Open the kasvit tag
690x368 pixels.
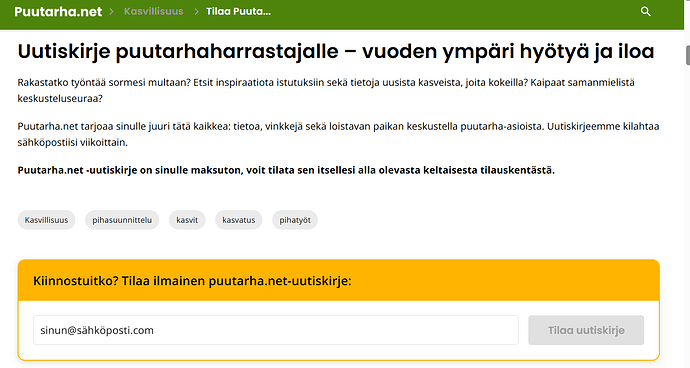tap(187, 220)
